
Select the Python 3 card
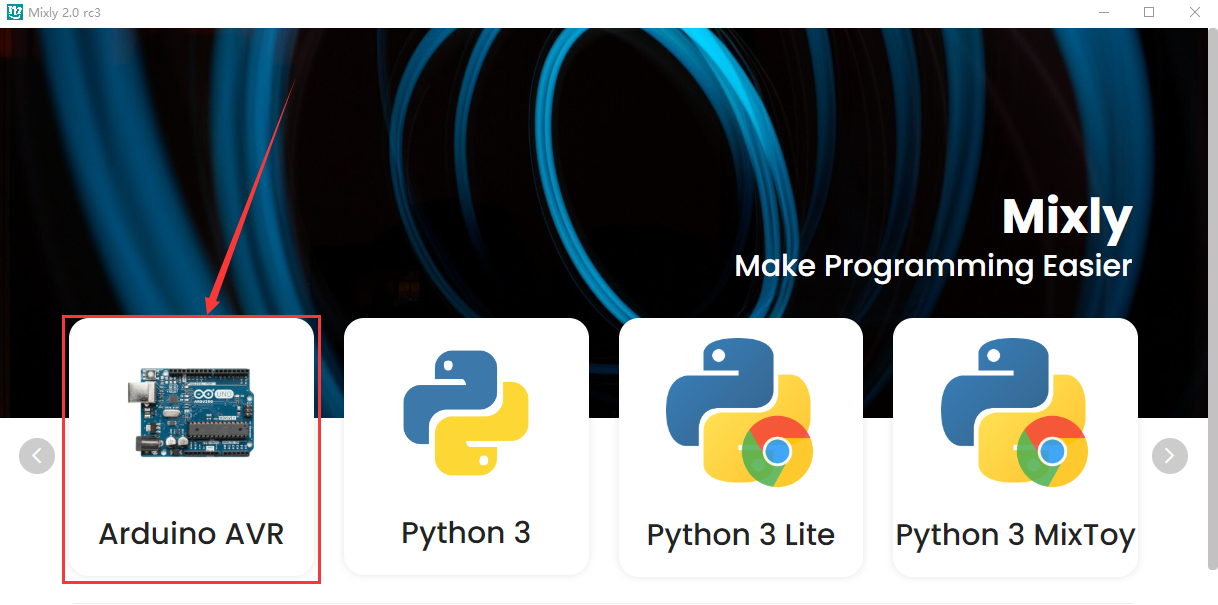coord(466,447)
